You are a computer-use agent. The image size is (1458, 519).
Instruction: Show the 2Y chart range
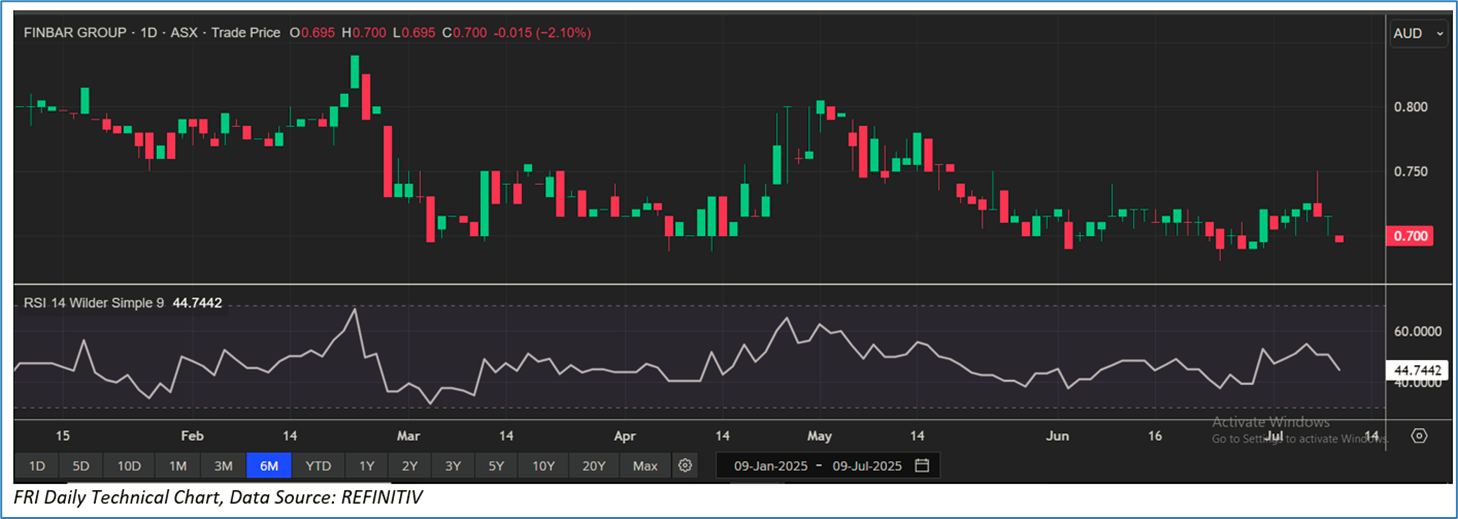pos(410,466)
